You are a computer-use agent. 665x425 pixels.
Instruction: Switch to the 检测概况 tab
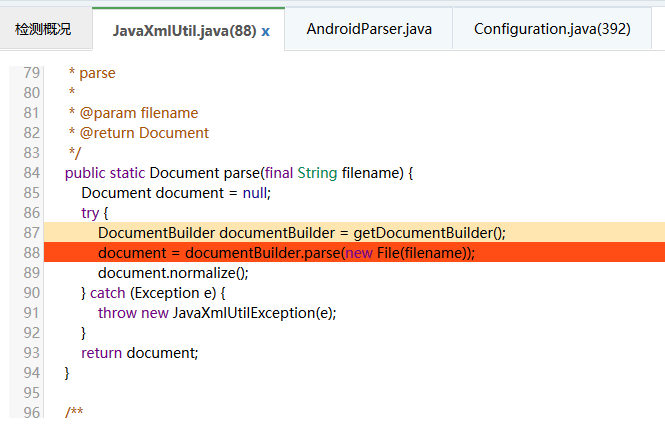(x=43, y=29)
